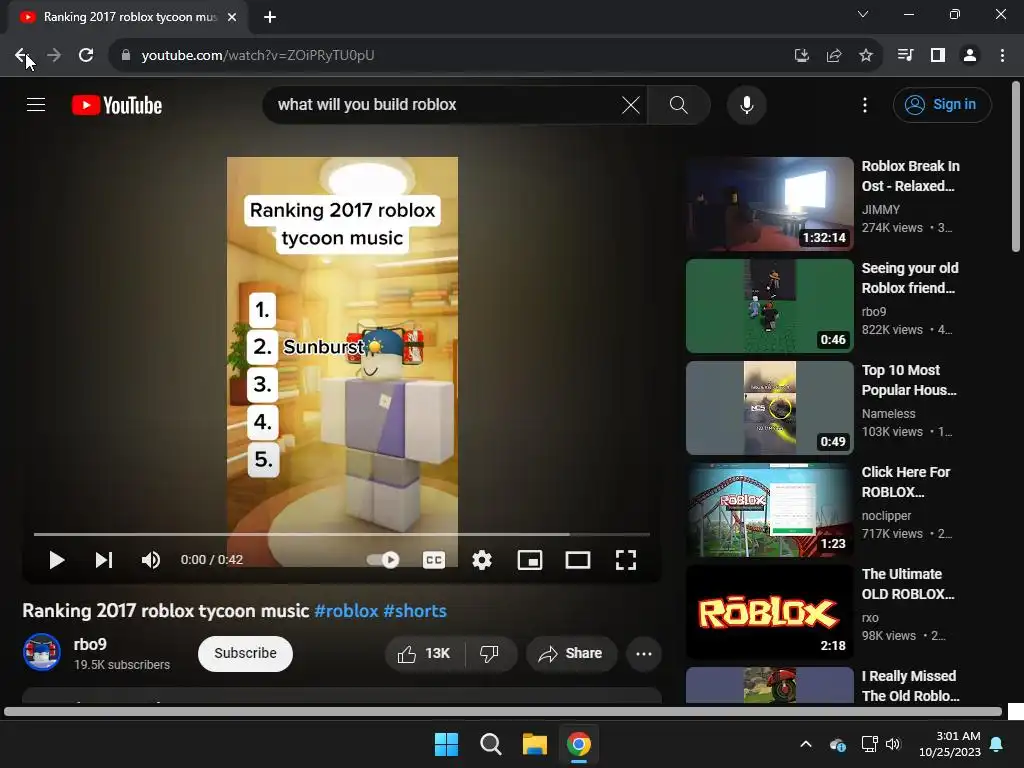1024x768 pixels.
Task: Open JIMMY channel name
Action: pos(880,210)
